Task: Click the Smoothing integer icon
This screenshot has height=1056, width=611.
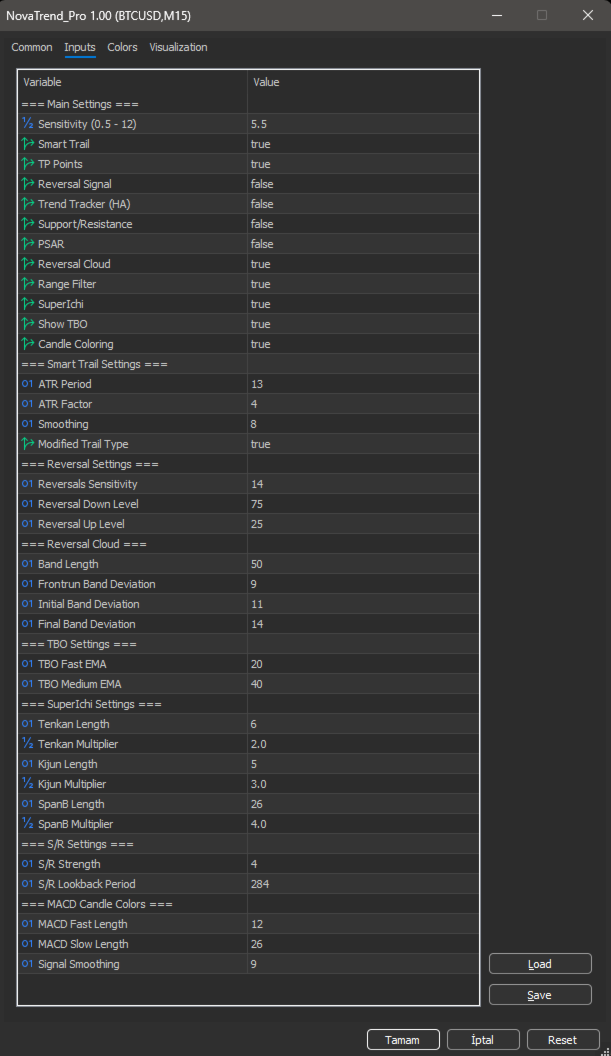Action: coord(28,424)
